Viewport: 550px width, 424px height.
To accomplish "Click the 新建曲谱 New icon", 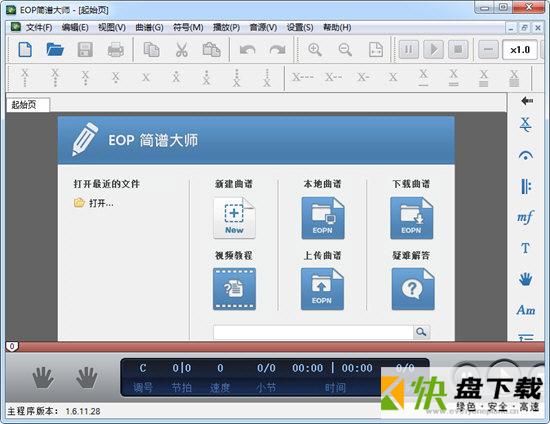I will click(x=234, y=218).
